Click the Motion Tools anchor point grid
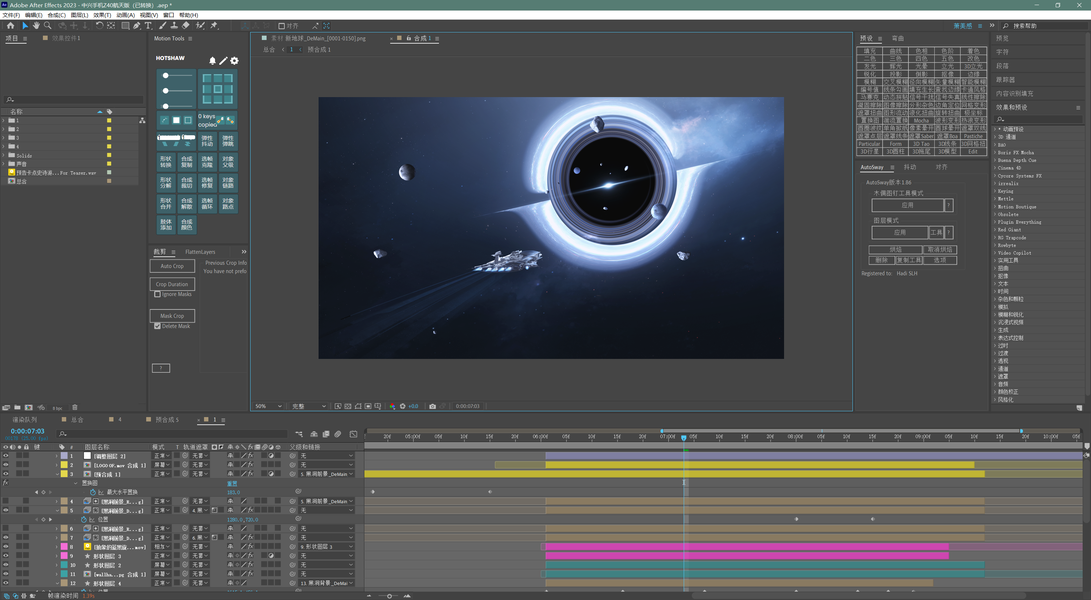 [218, 88]
